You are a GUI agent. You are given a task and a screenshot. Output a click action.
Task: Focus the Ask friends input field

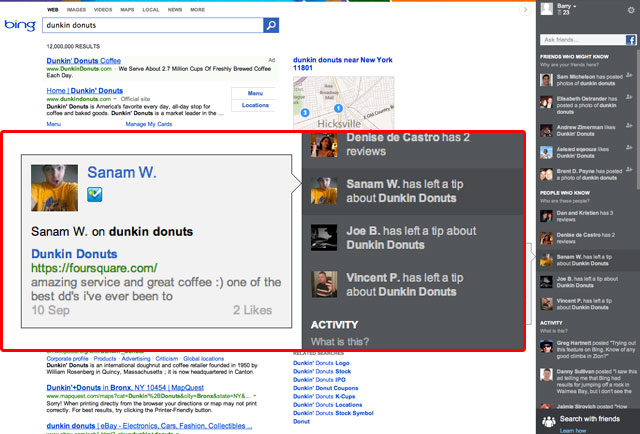583,40
